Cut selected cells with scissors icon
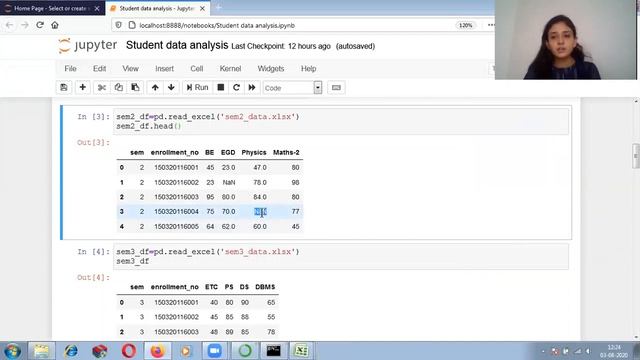The height and width of the screenshot is (360, 640). point(102,87)
